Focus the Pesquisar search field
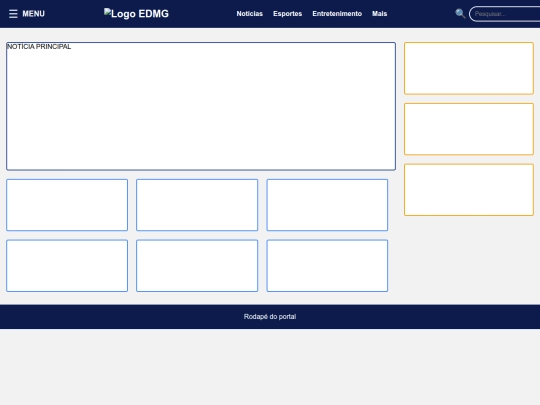 pyautogui.click(x=505, y=14)
